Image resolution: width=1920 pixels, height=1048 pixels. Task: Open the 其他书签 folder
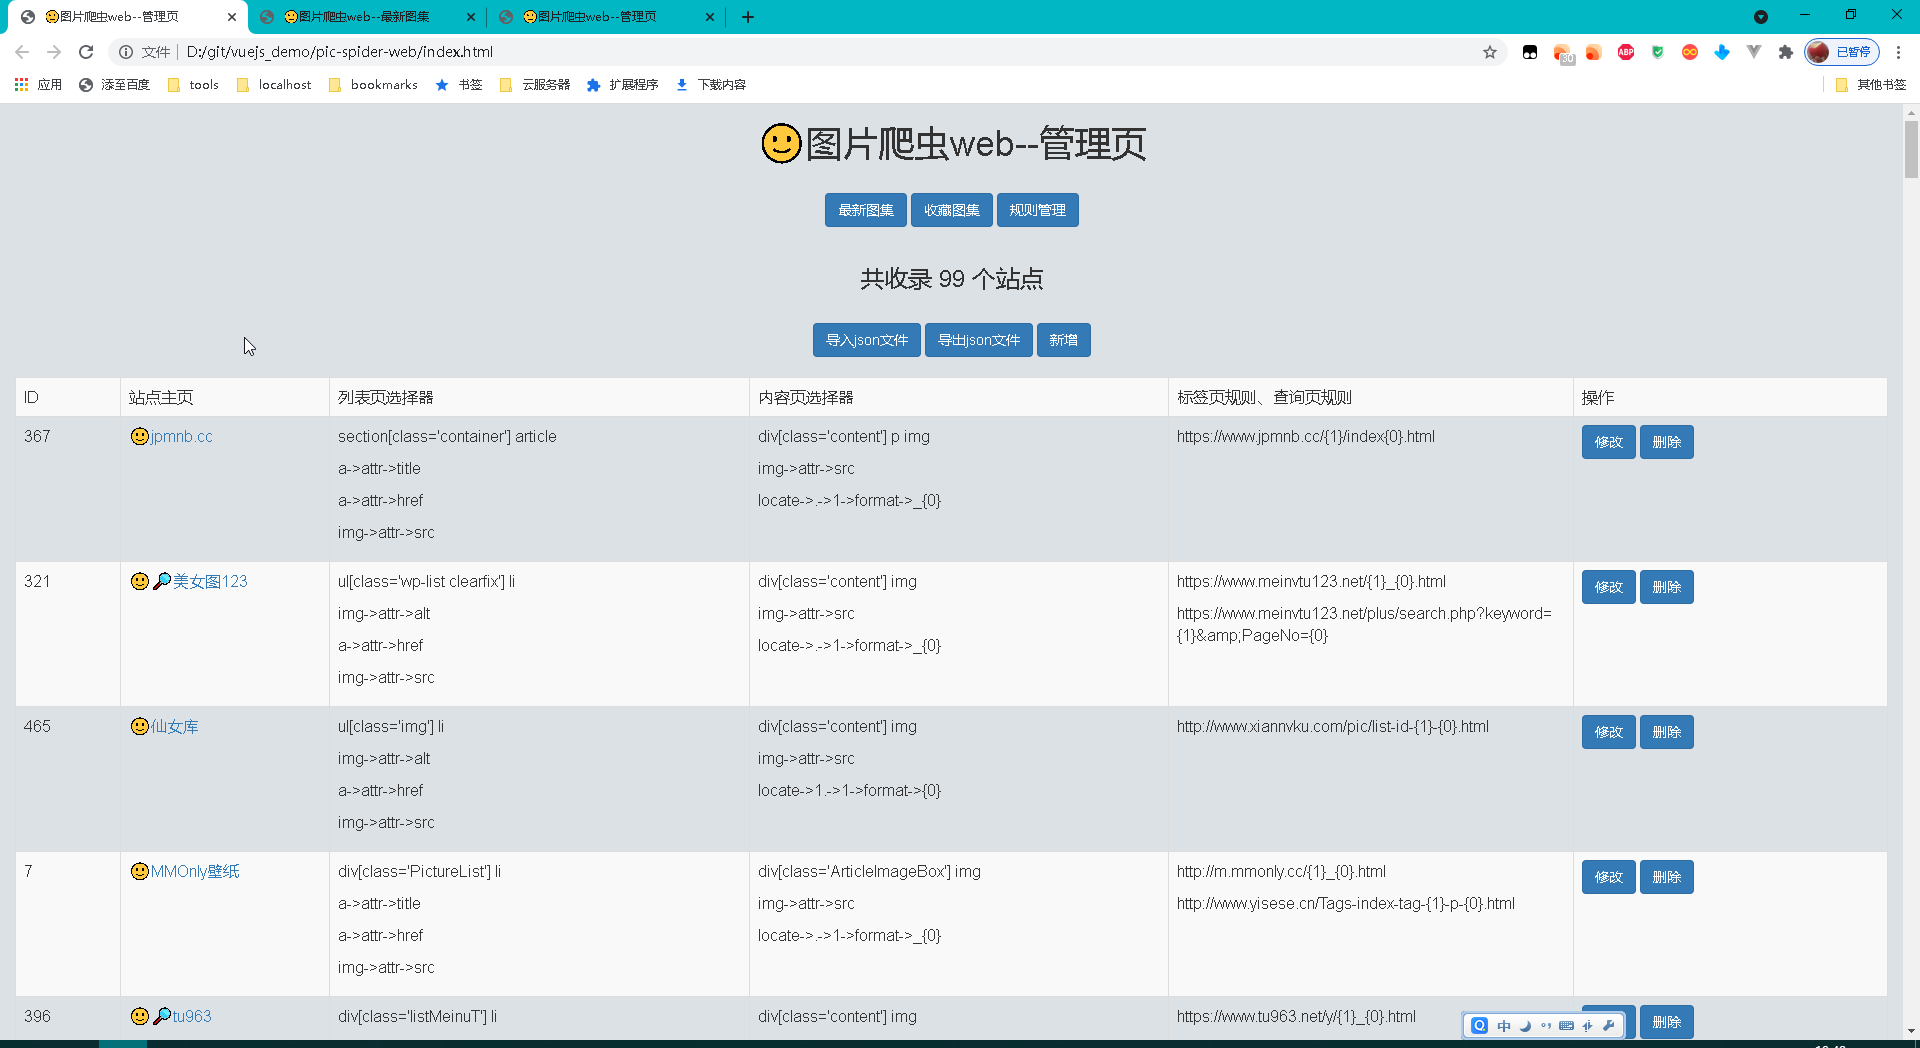coord(1871,85)
